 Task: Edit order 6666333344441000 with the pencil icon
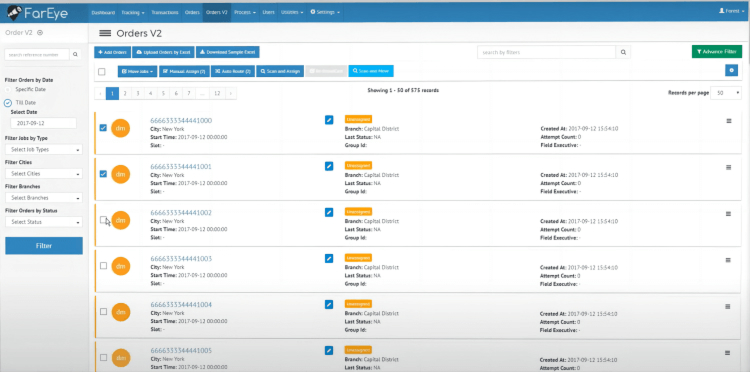[x=329, y=120]
